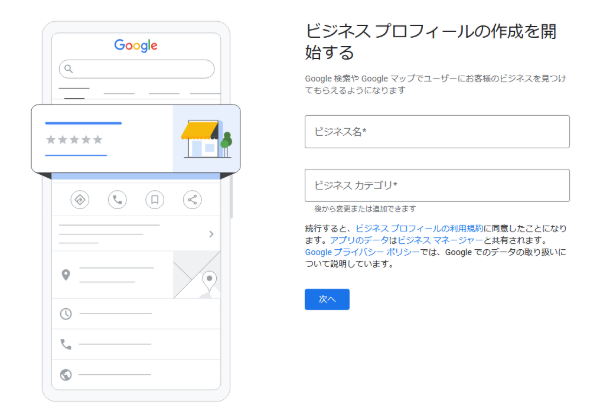Open Google プライバシー ポリシー link

362,252
